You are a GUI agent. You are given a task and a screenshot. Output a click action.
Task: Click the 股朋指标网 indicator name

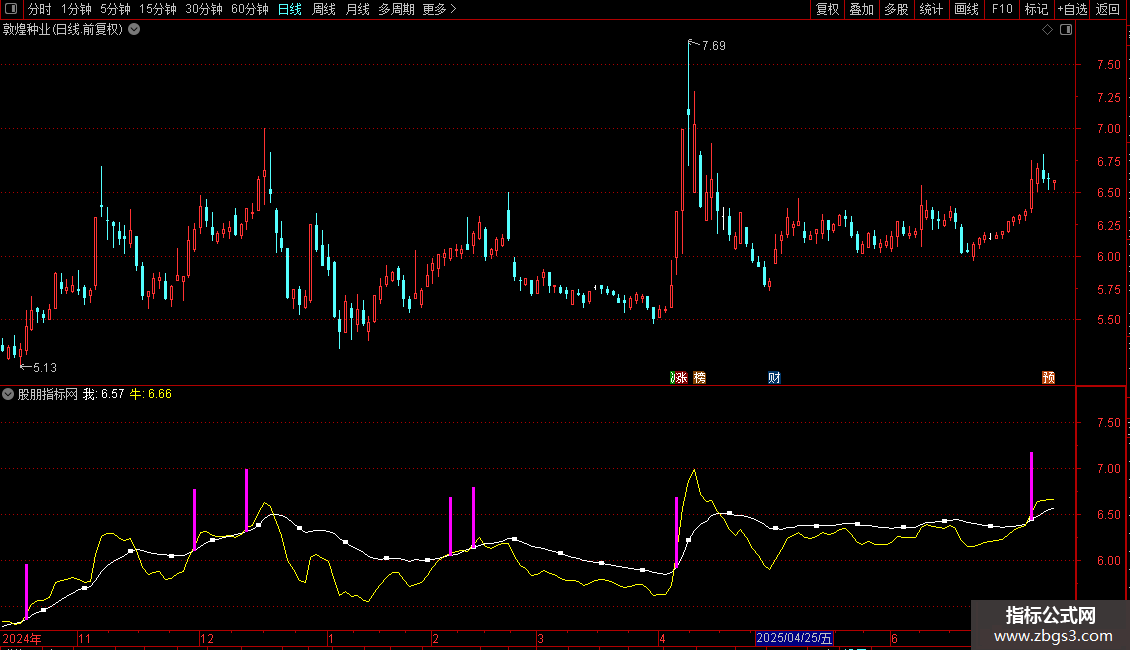click(48, 394)
